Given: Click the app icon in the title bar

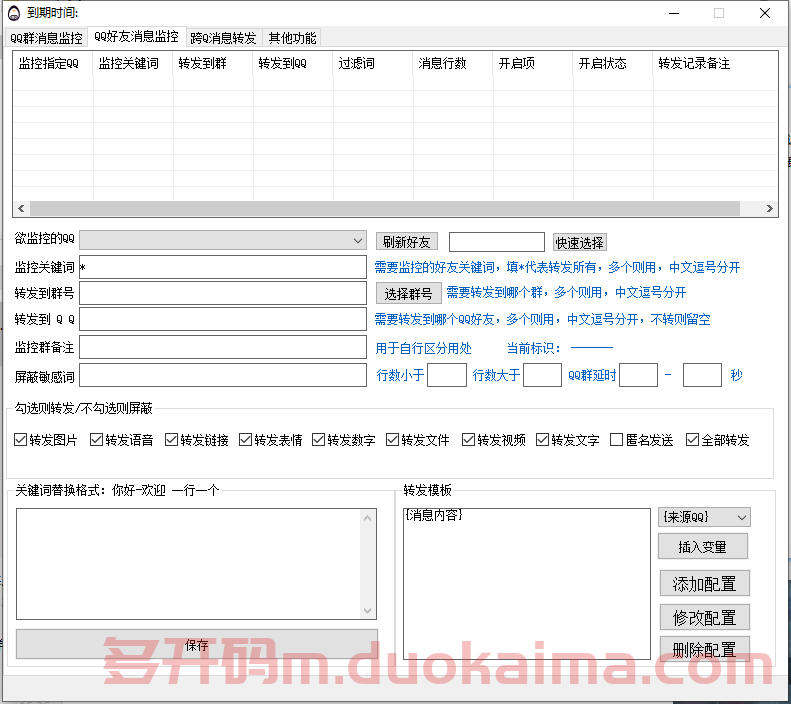Looking at the screenshot, I should [15, 13].
